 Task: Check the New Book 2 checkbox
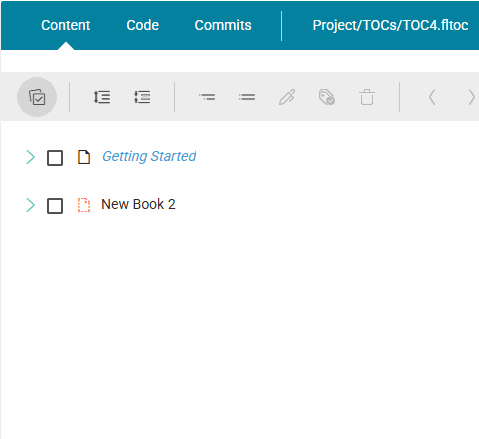pyautogui.click(x=55, y=206)
